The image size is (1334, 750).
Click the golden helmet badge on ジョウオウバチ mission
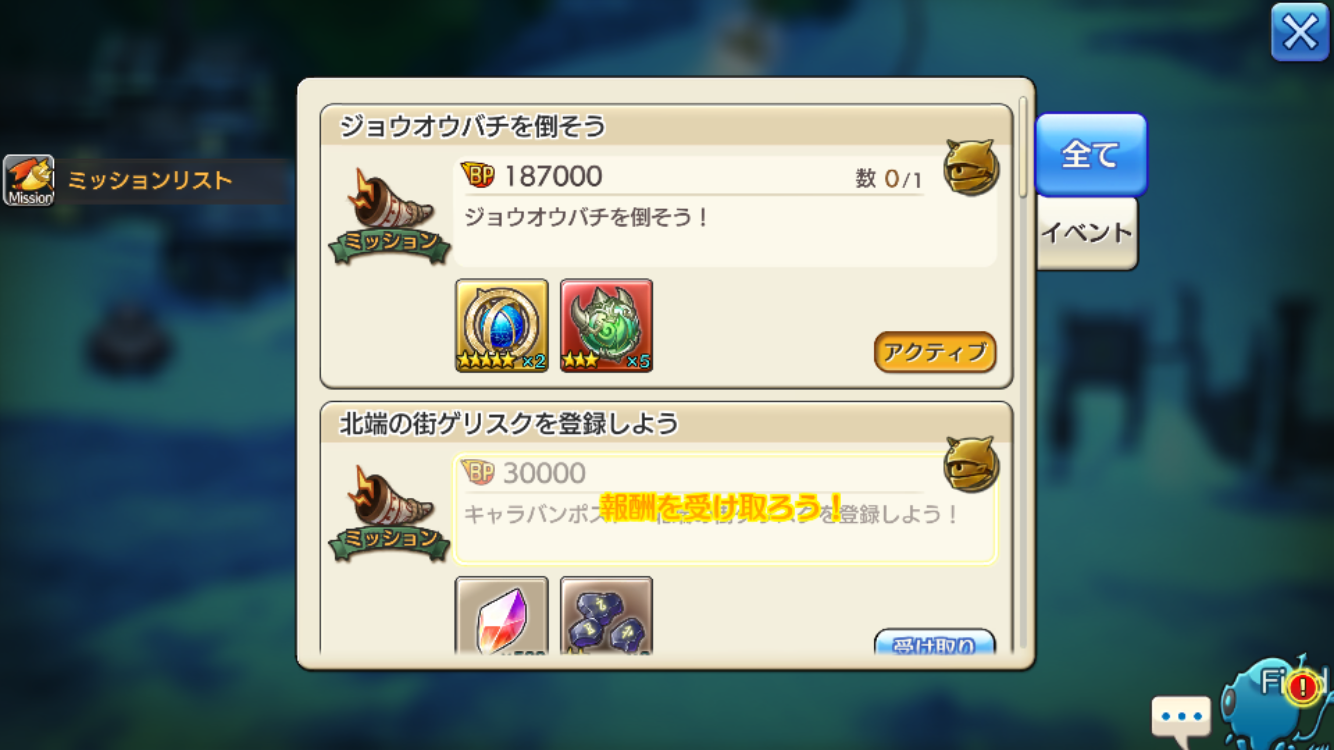click(971, 167)
